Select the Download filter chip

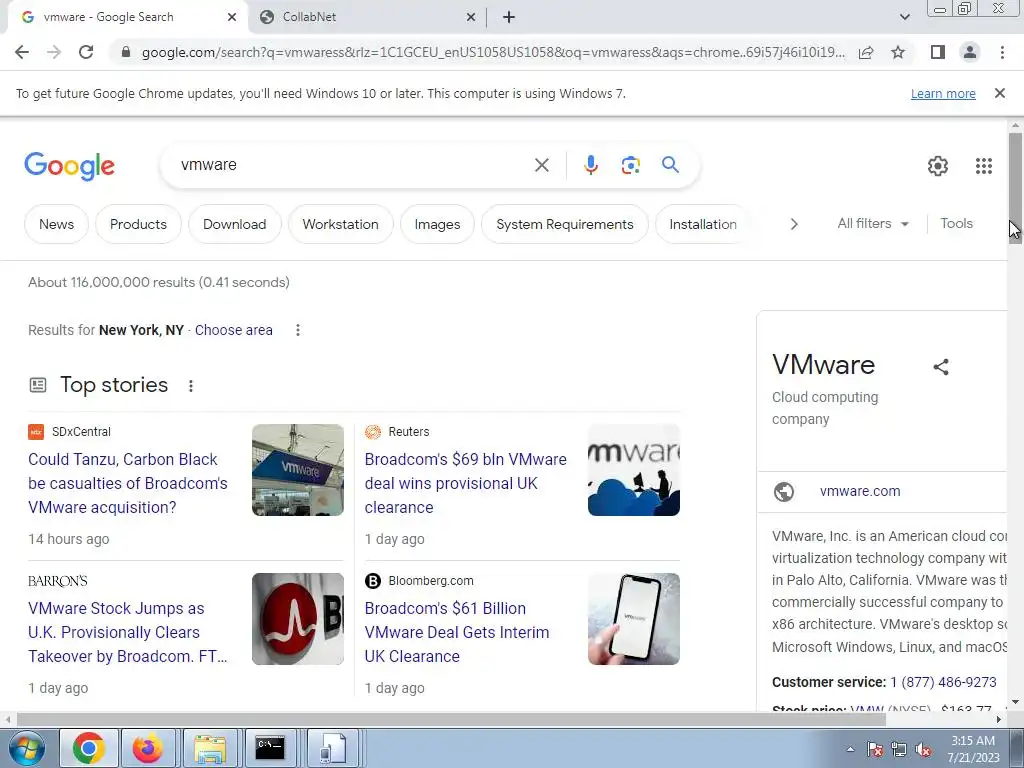(234, 224)
